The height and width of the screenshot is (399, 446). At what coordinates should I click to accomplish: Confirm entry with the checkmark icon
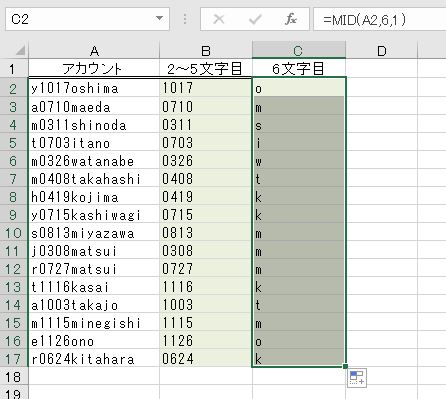255,19
